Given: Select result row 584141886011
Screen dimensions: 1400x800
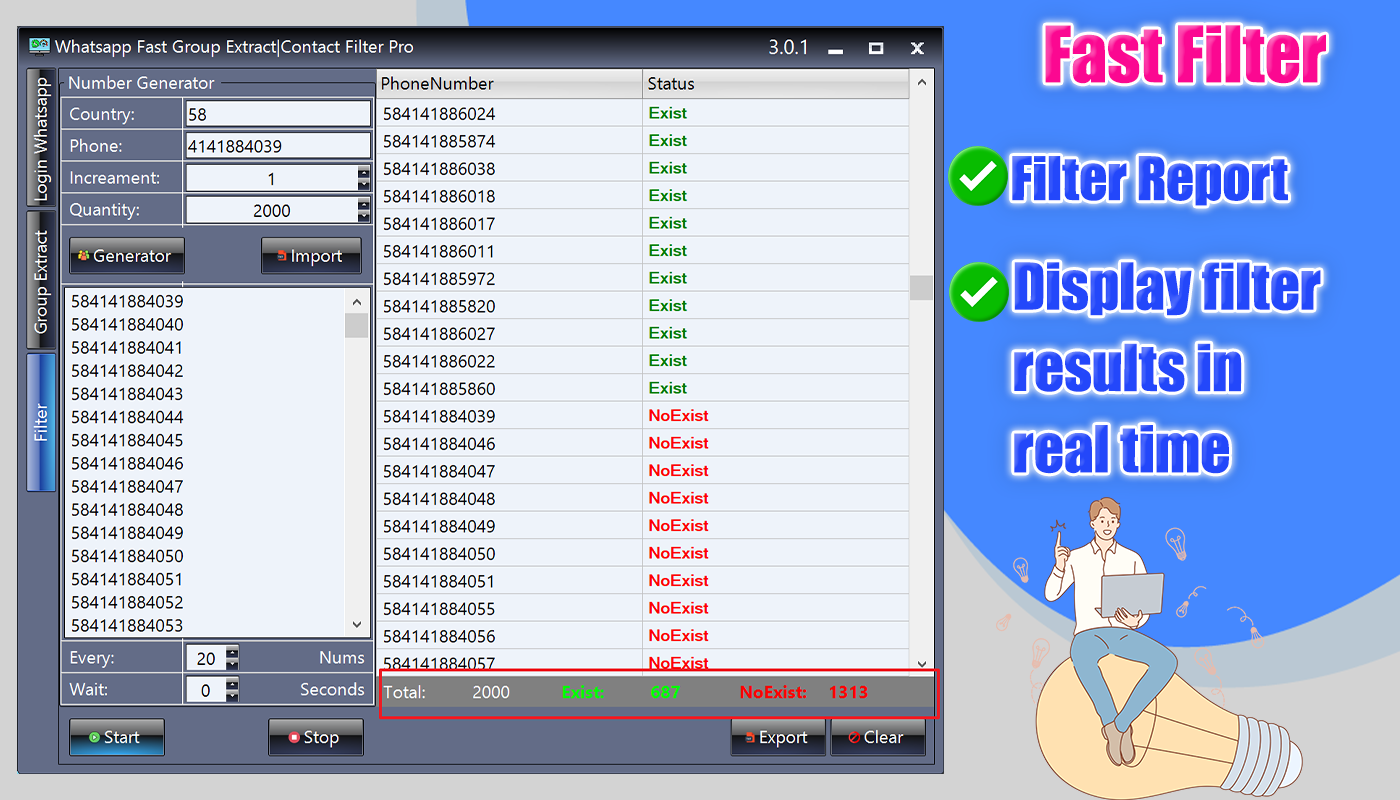Looking at the screenshot, I should coord(643,251).
